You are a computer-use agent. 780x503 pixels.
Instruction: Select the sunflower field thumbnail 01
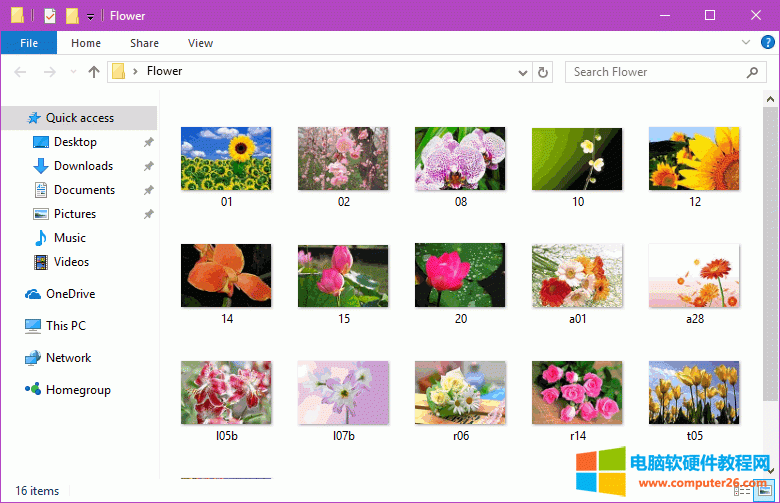226,158
